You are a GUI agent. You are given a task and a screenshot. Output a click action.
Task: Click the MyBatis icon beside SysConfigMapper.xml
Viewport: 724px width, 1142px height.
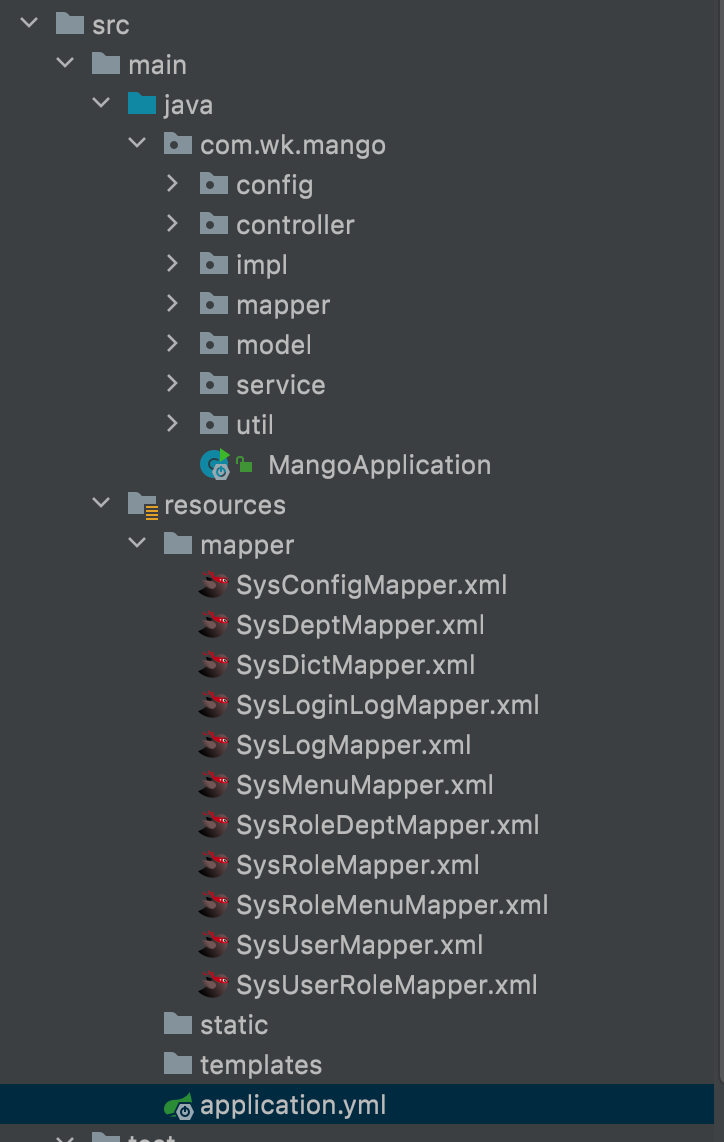tap(213, 585)
